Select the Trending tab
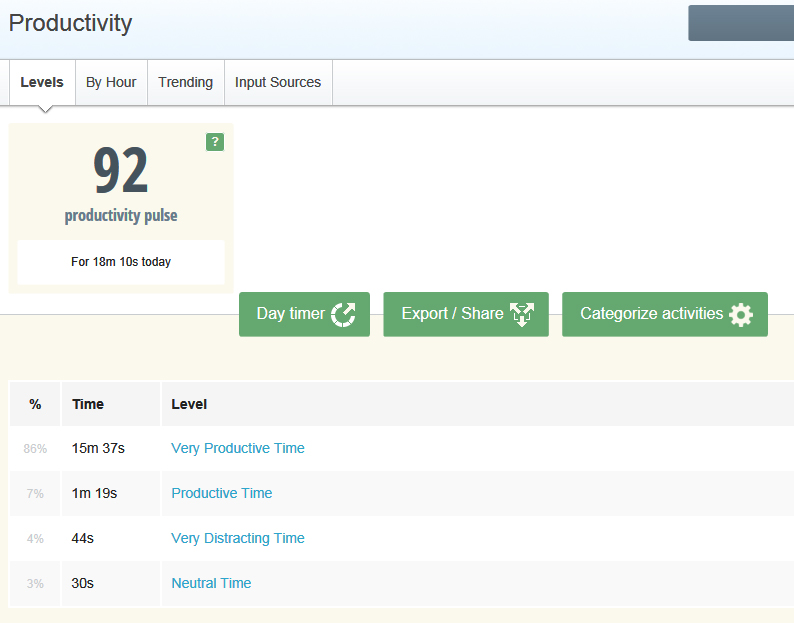794x623 pixels. (185, 82)
